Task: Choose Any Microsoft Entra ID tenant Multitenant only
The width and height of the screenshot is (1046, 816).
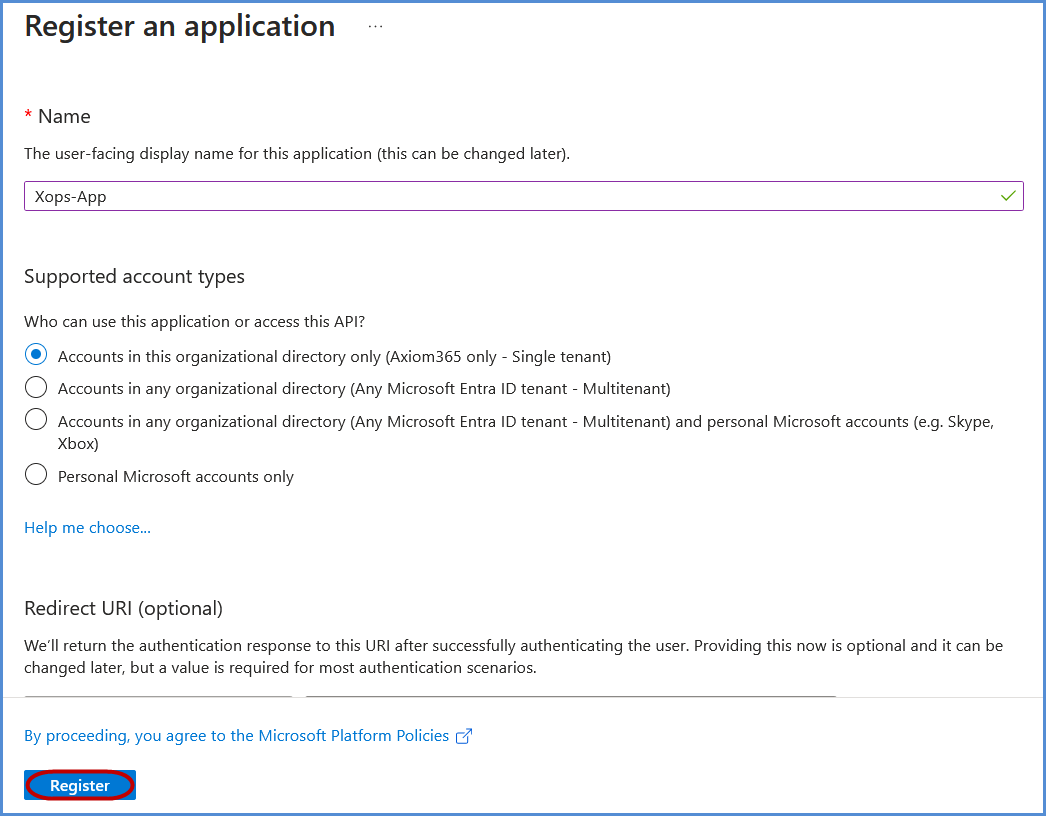Action: pos(36,387)
